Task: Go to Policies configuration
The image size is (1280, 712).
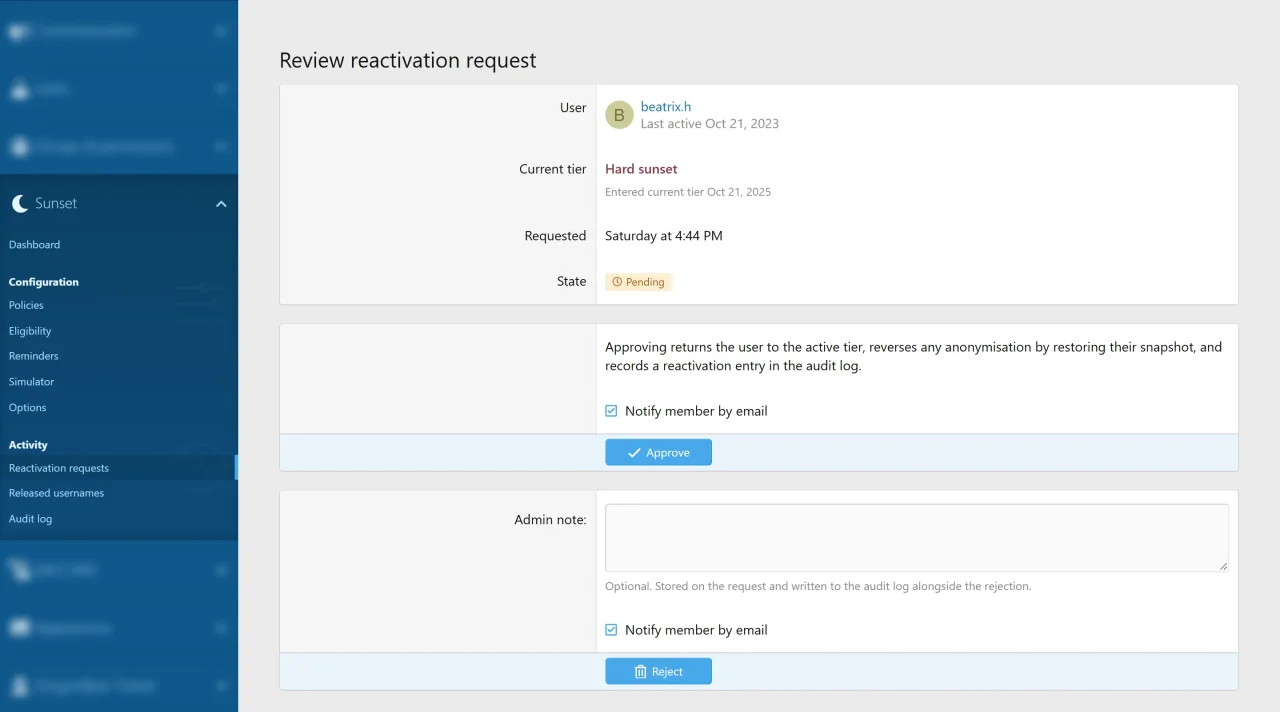Action: [26, 305]
